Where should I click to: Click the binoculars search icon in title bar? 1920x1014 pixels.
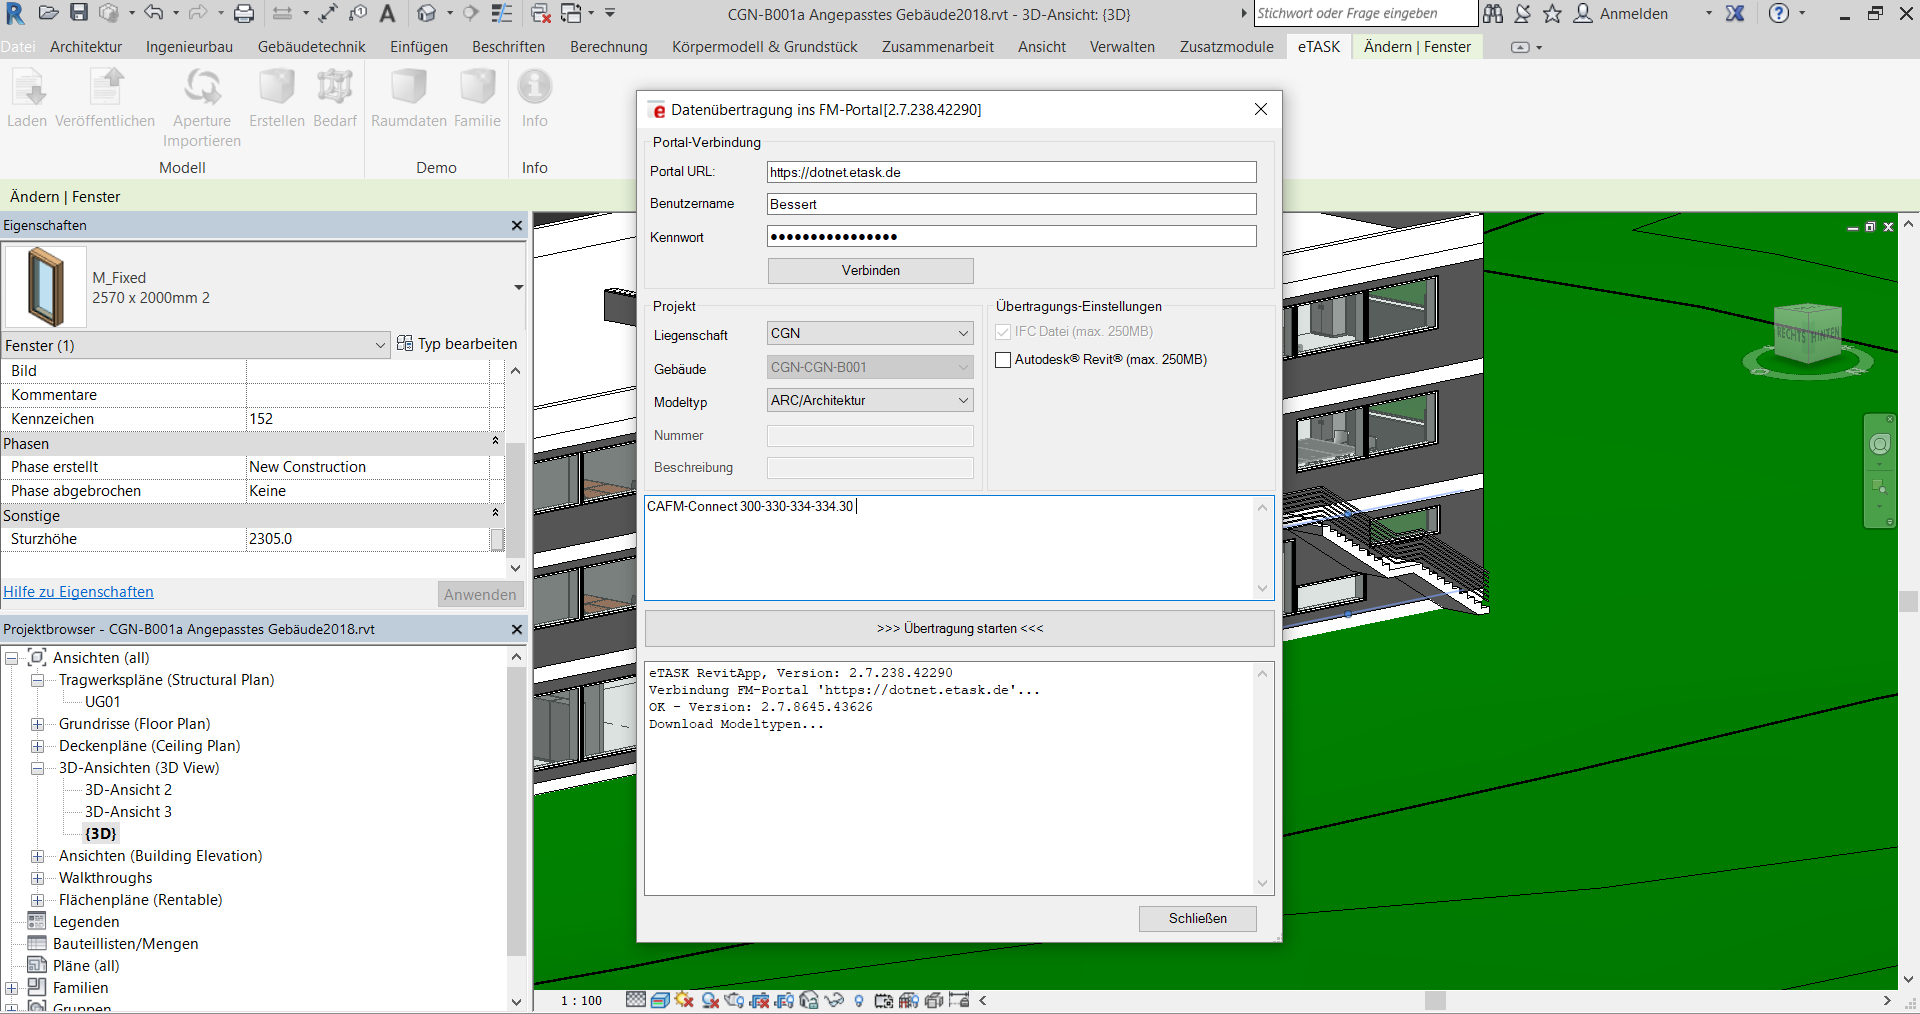coord(1493,13)
